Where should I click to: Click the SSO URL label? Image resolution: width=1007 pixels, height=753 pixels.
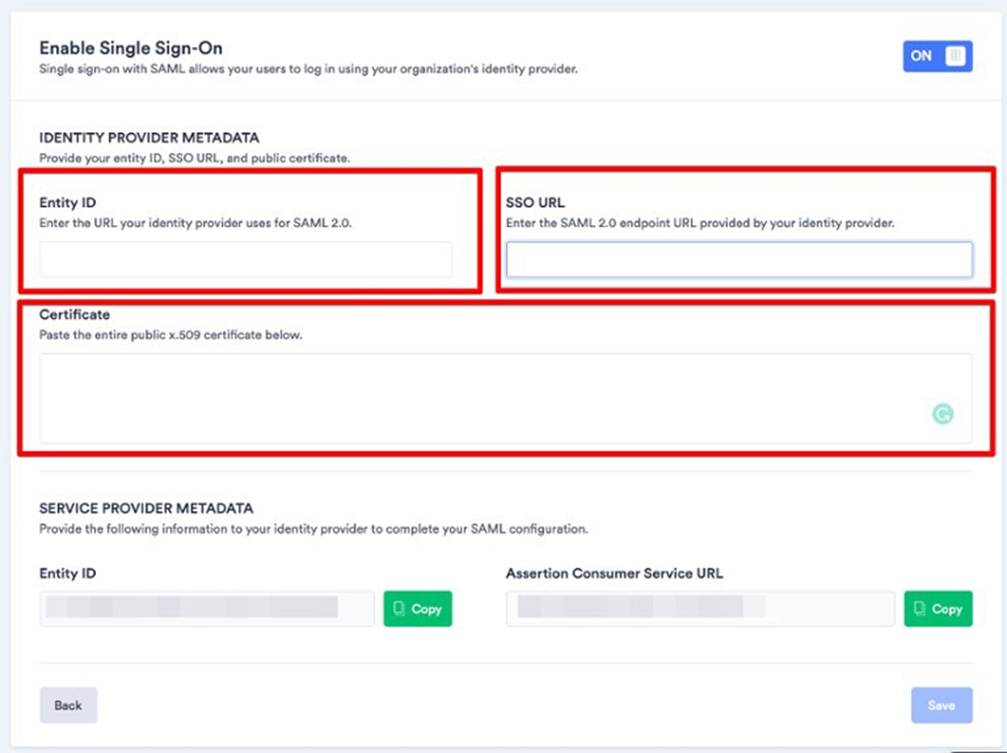535,203
